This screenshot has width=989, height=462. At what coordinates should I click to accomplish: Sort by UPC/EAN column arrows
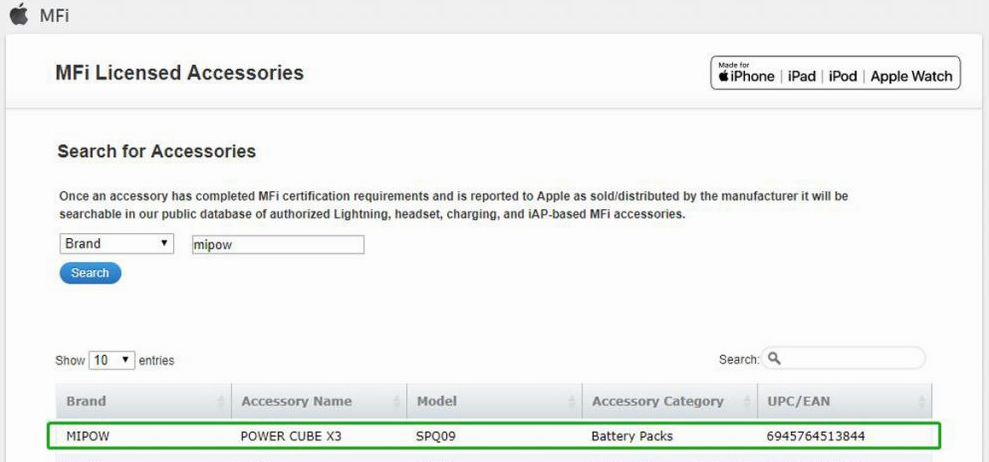922,401
